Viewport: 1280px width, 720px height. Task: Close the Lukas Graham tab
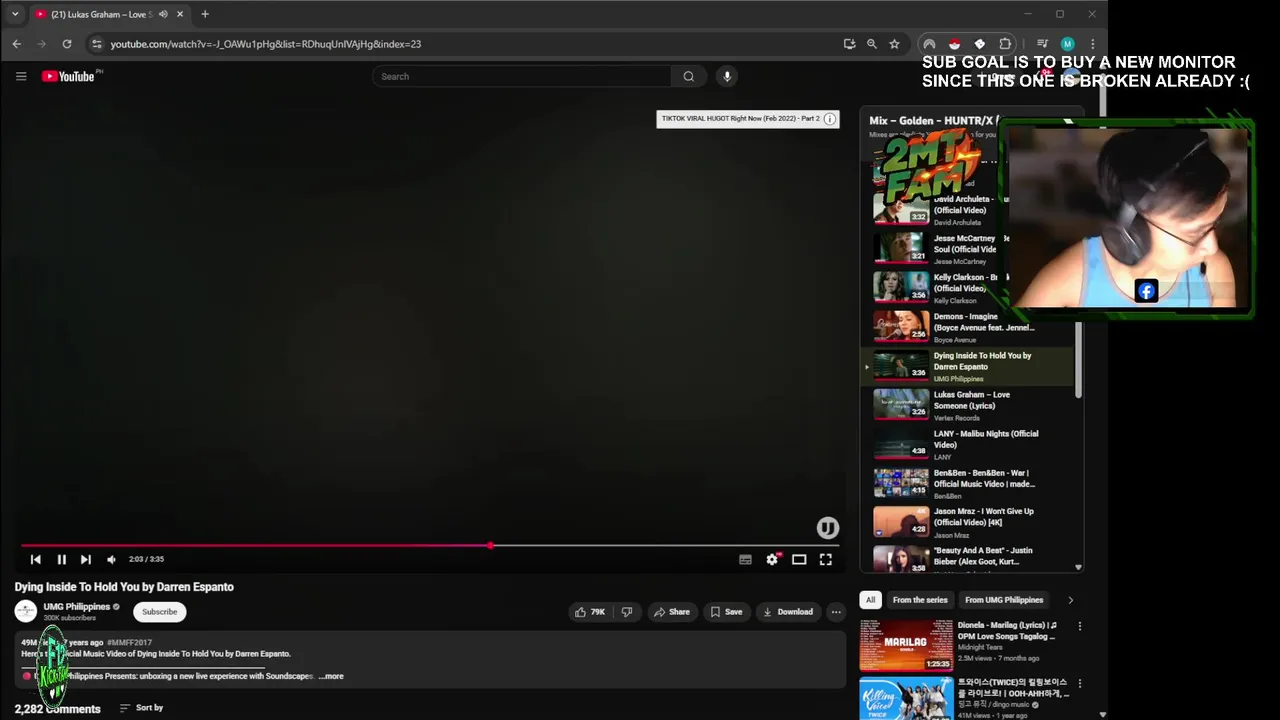point(180,14)
